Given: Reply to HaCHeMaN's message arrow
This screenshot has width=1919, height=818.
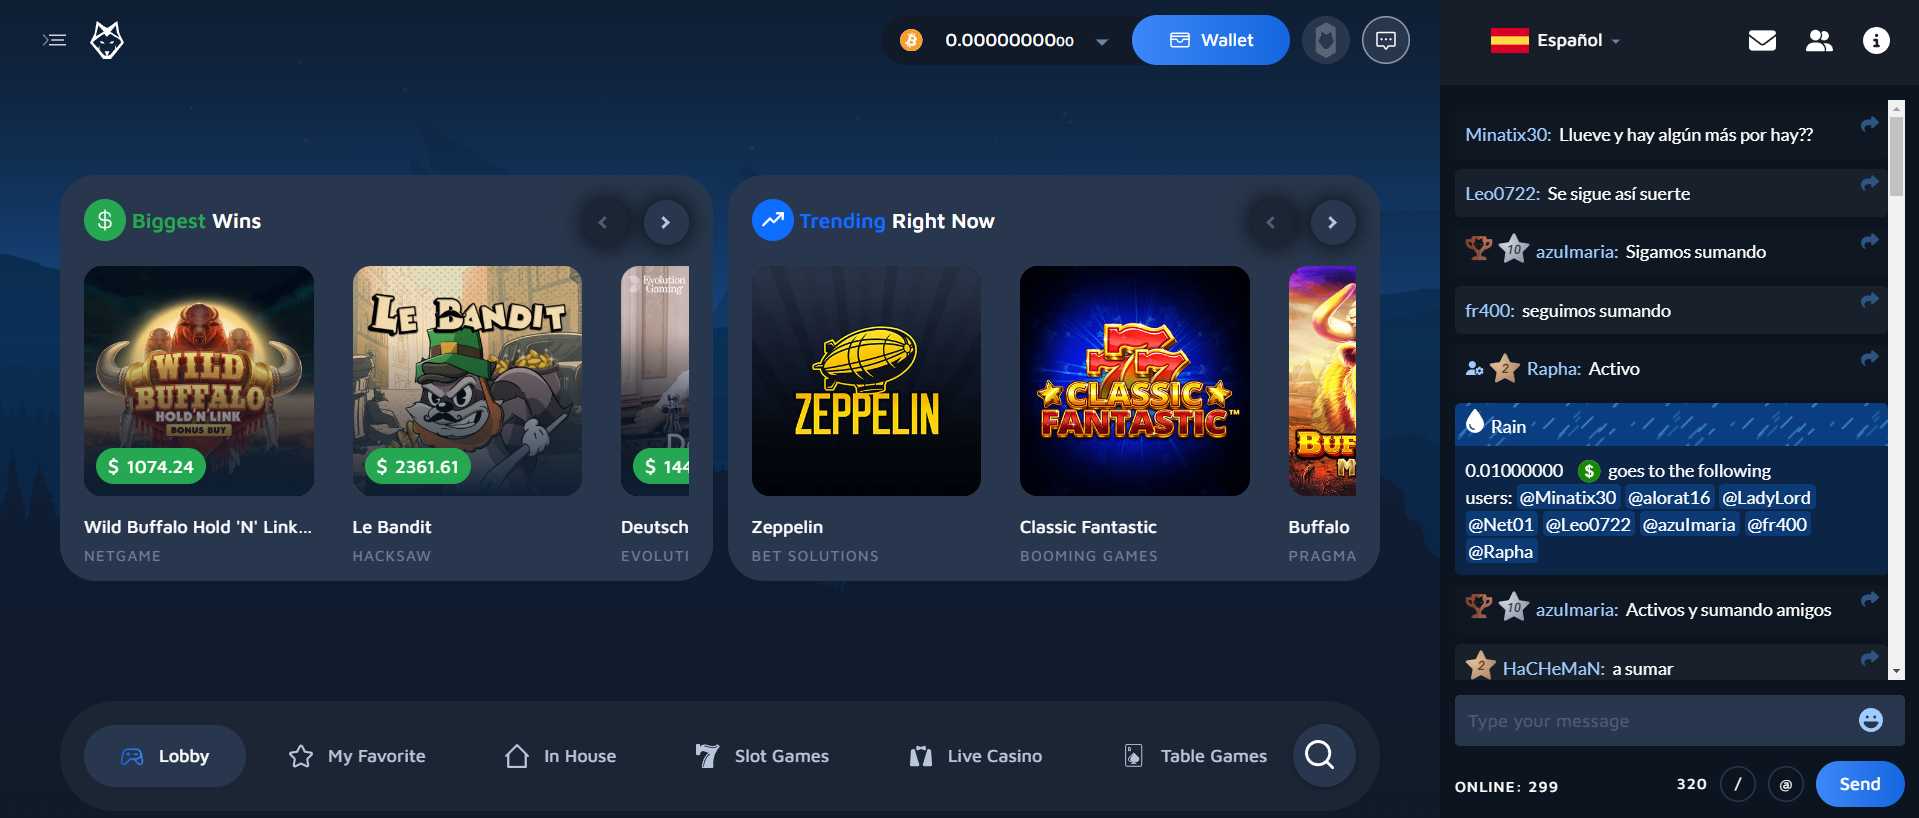Looking at the screenshot, I should pyautogui.click(x=1869, y=658).
